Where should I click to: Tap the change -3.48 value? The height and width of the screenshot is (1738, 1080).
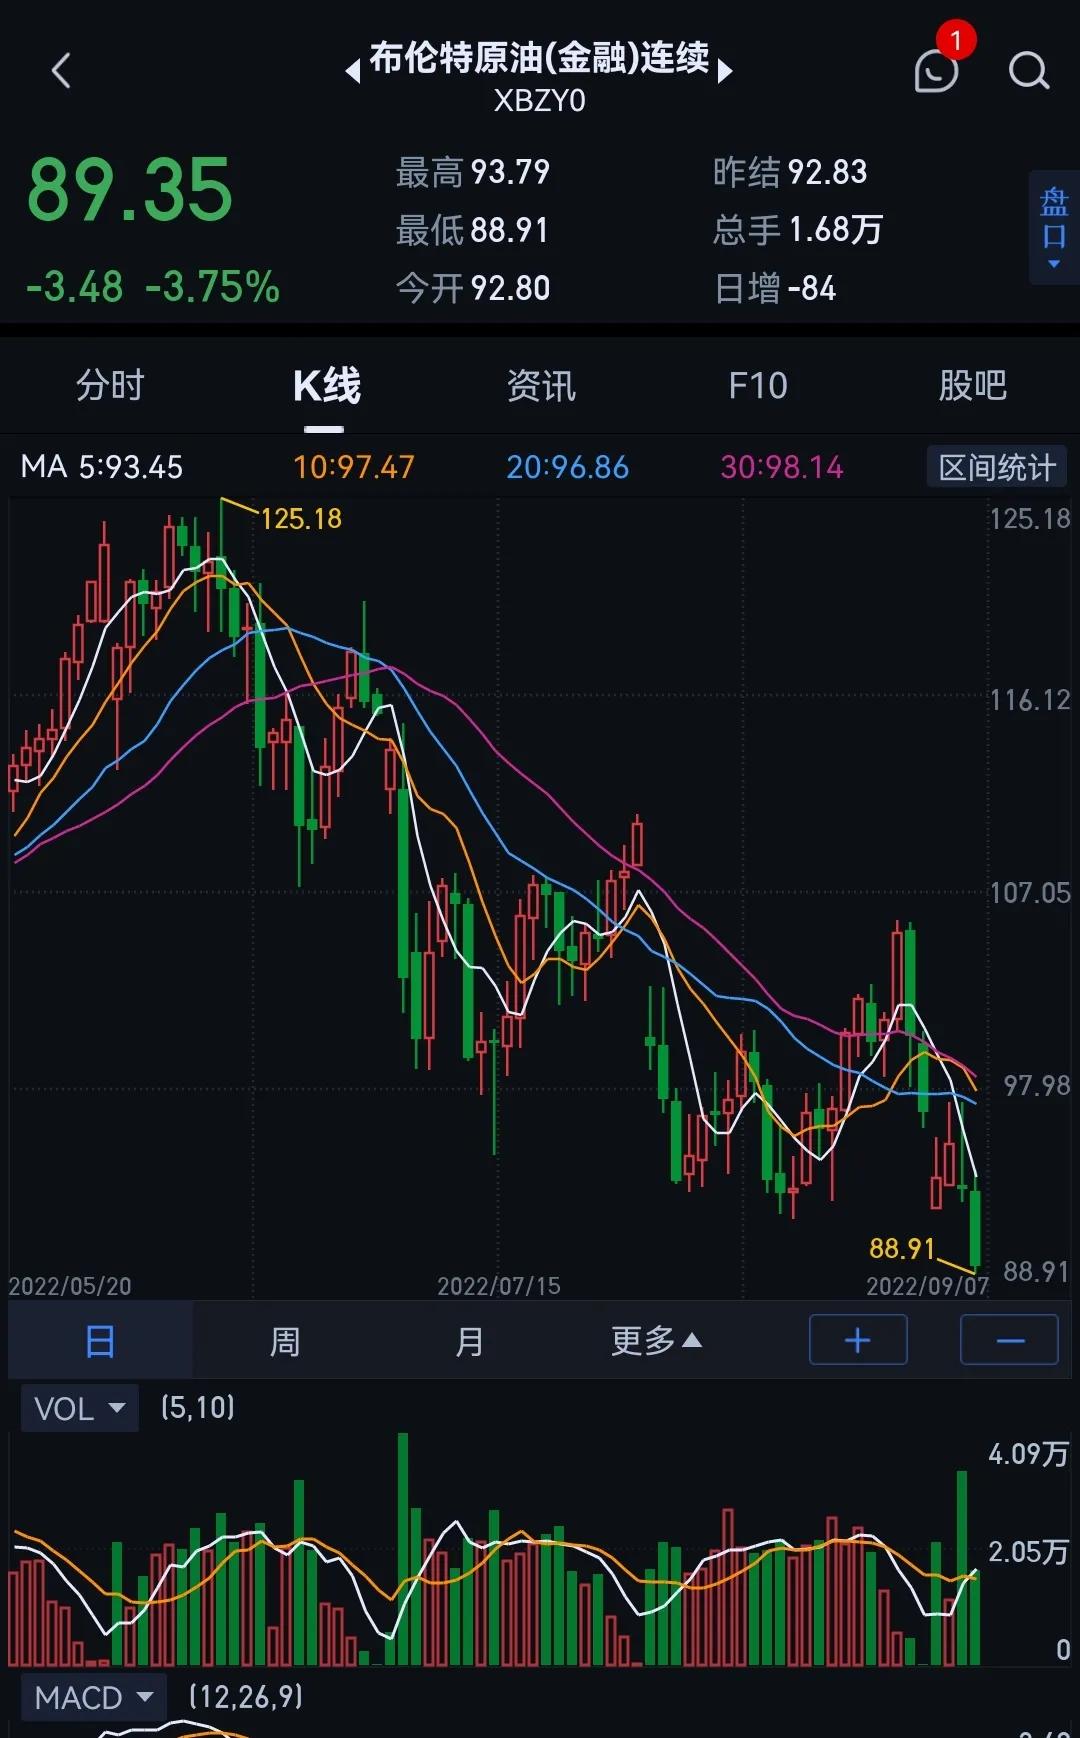click(x=74, y=287)
